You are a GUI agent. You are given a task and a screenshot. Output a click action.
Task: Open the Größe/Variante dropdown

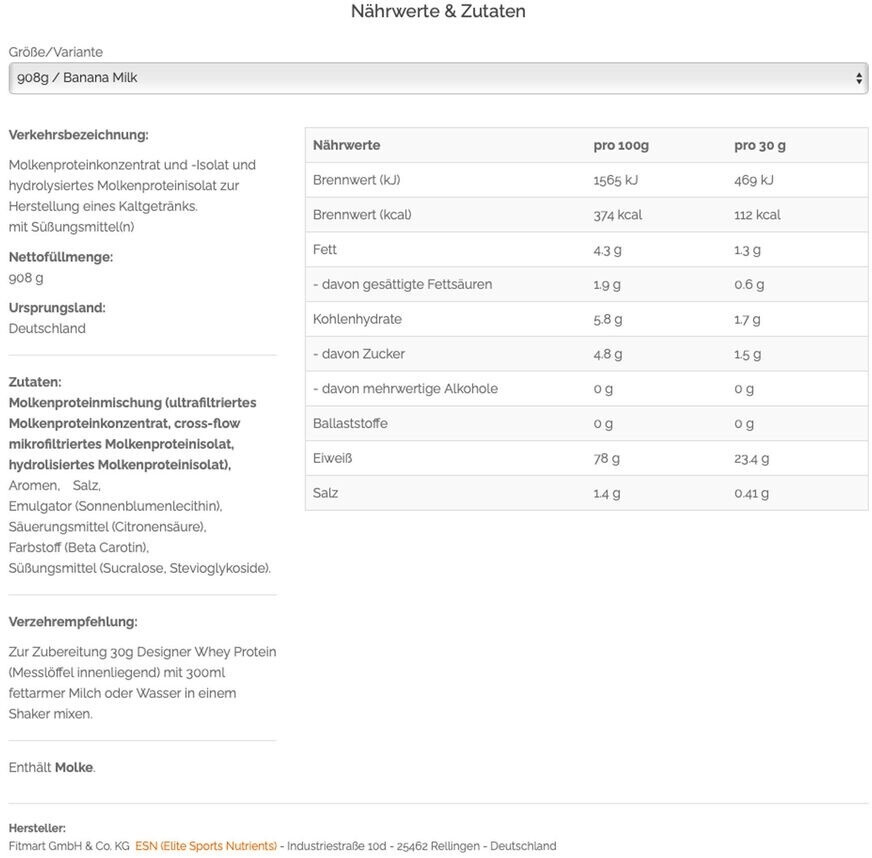pos(437,78)
